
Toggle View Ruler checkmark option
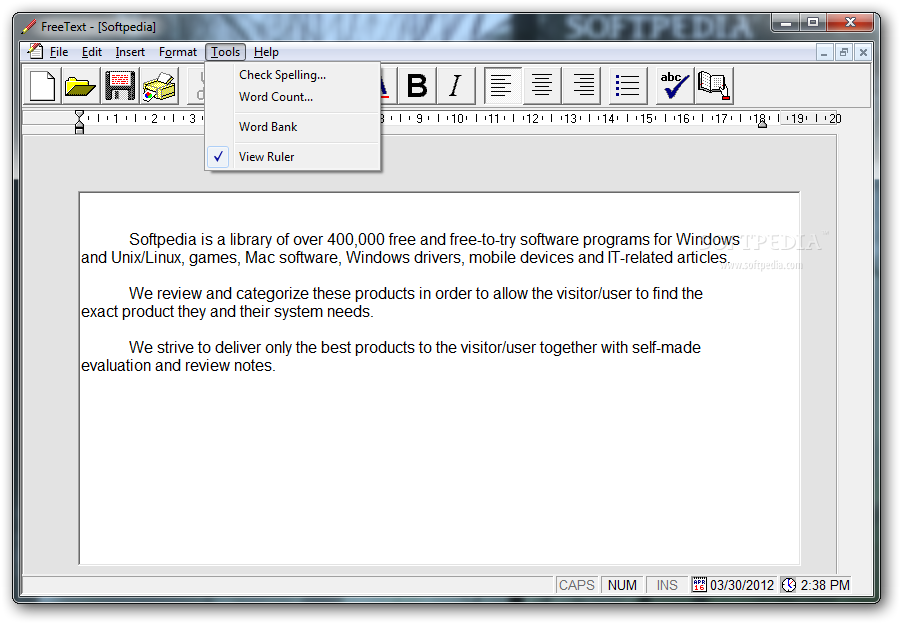point(293,156)
